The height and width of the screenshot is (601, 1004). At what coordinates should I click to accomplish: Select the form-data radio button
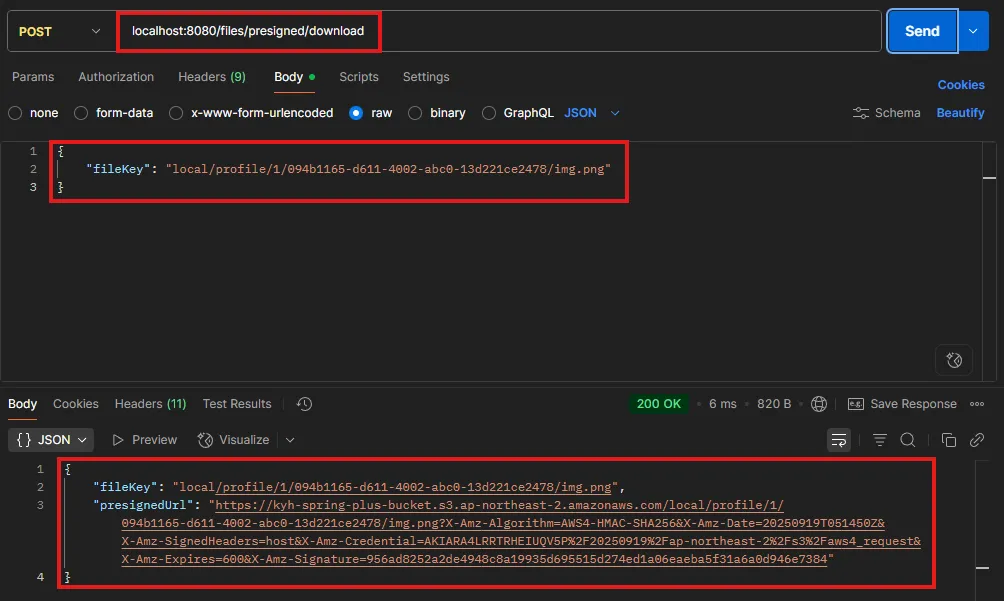(x=81, y=113)
